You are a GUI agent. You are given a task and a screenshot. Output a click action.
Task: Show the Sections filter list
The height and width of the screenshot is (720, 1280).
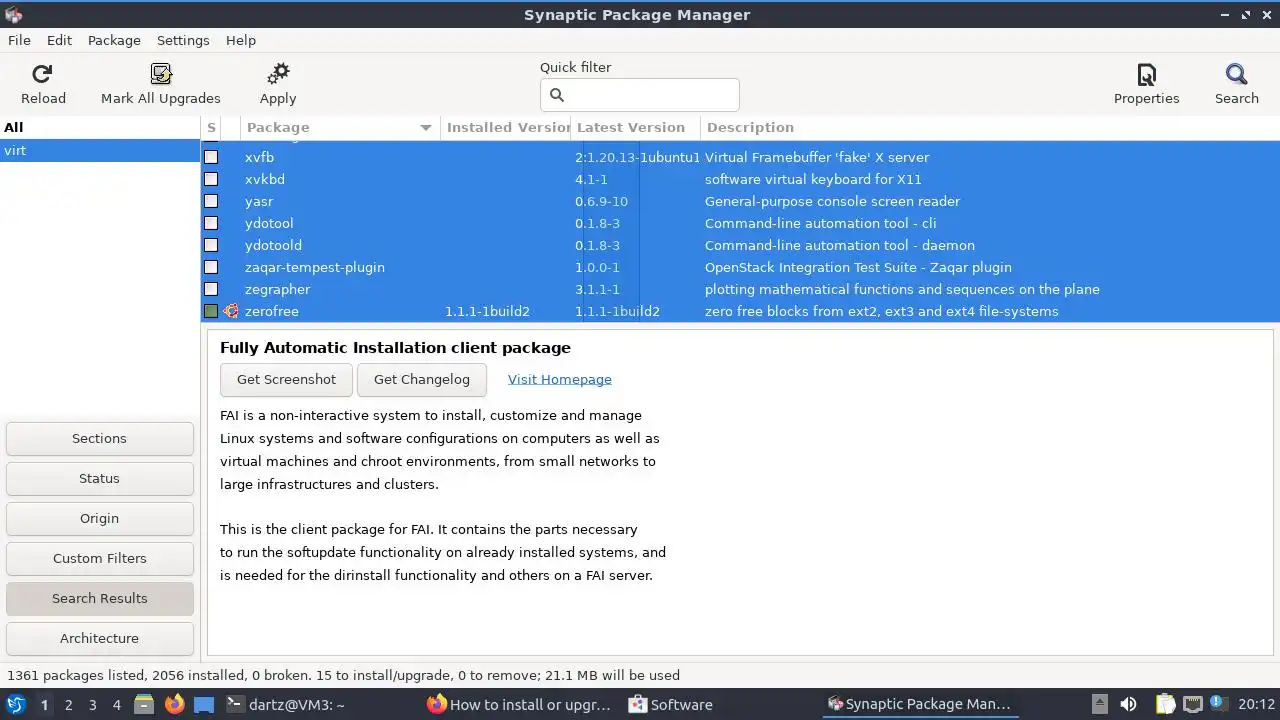click(99, 438)
